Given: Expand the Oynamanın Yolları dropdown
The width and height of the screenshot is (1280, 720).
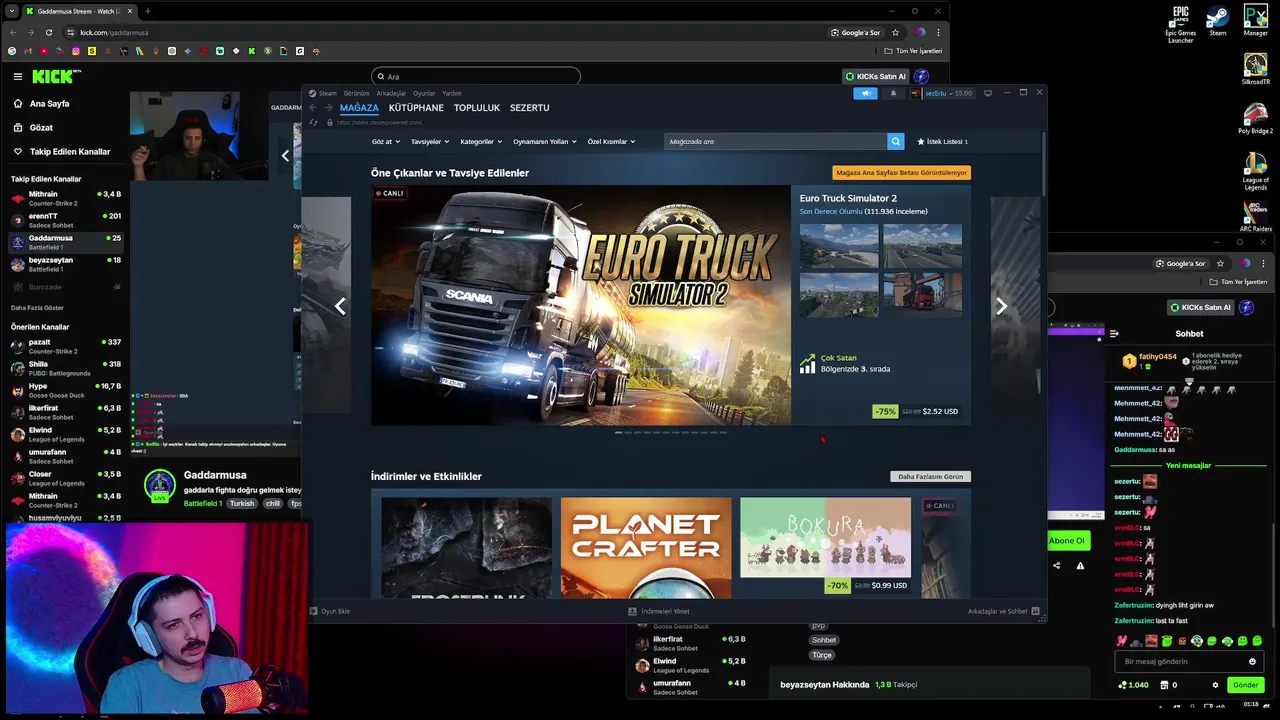Looking at the screenshot, I should point(545,142).
